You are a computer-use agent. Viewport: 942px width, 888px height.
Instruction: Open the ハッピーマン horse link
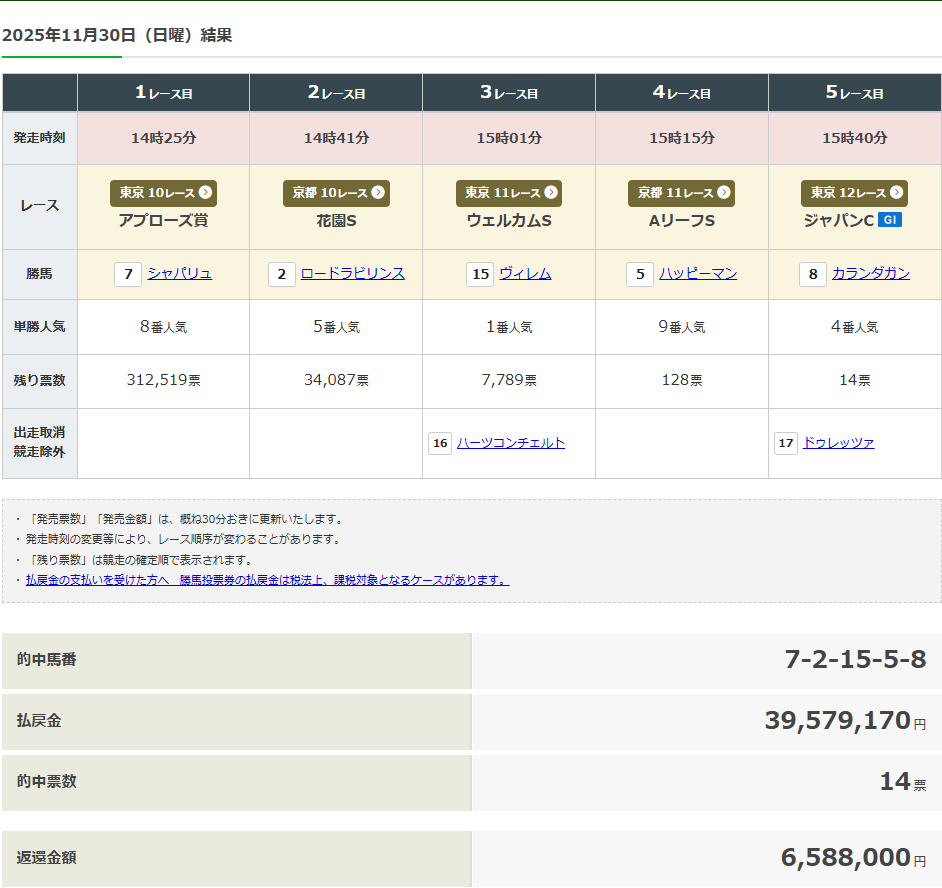coord(698,273)
